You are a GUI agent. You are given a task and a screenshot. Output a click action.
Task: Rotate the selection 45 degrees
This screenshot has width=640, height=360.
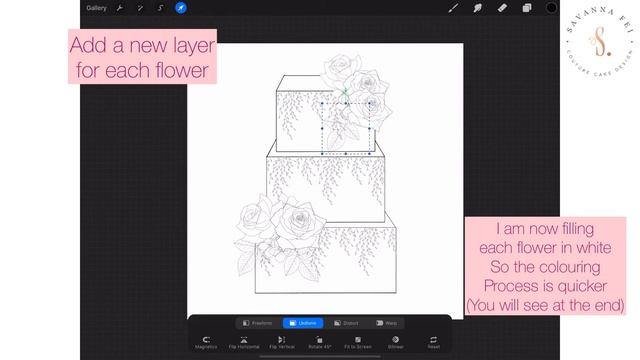(320, 342)
